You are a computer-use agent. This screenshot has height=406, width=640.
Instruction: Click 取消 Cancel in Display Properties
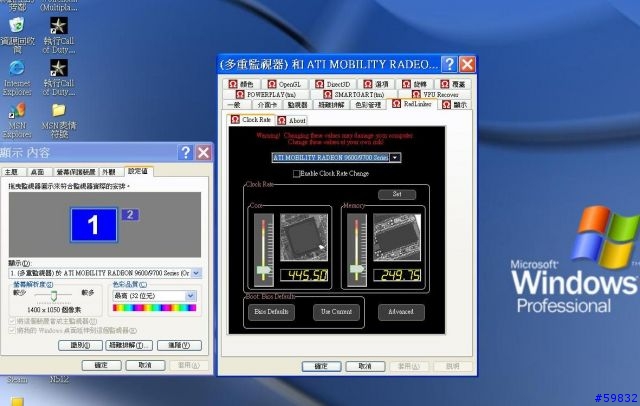click(145, 365)
